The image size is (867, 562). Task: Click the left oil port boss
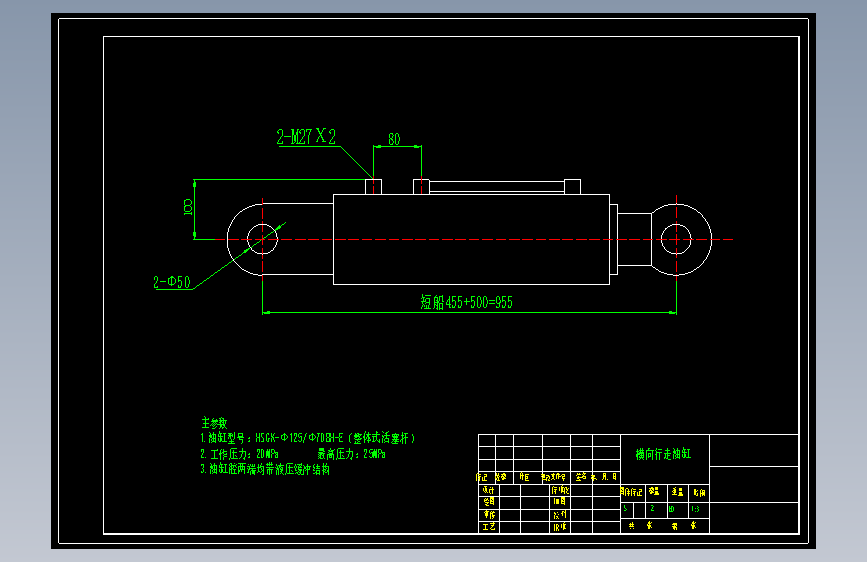(373, 187)
